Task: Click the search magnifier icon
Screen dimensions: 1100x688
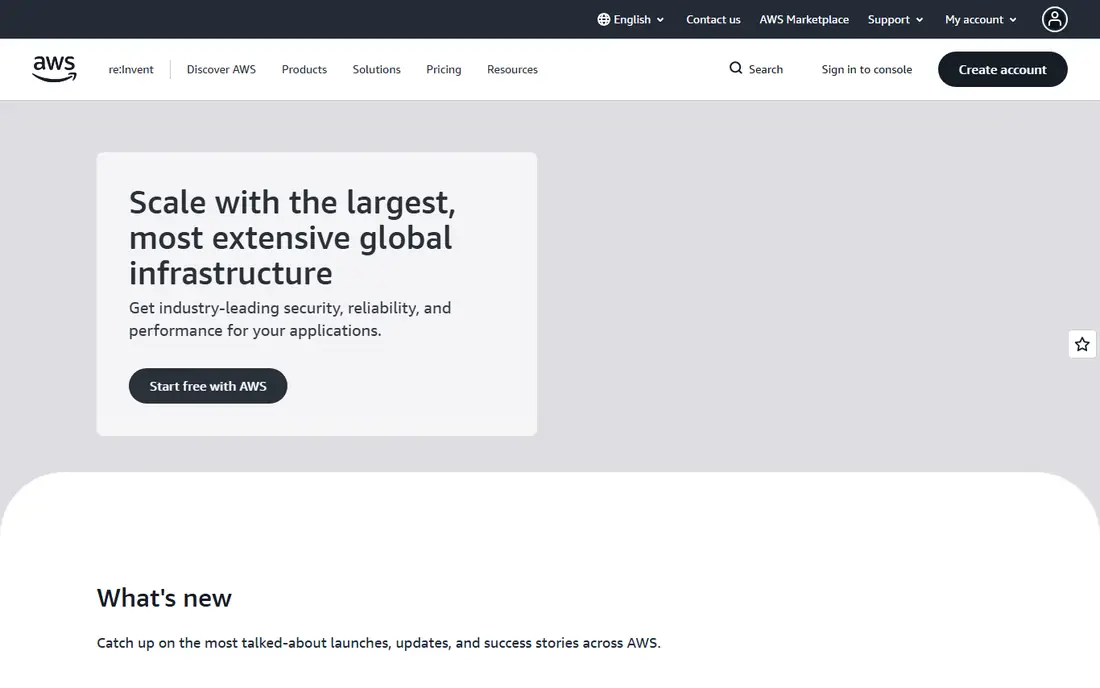Action: click(x=735, y=68)
